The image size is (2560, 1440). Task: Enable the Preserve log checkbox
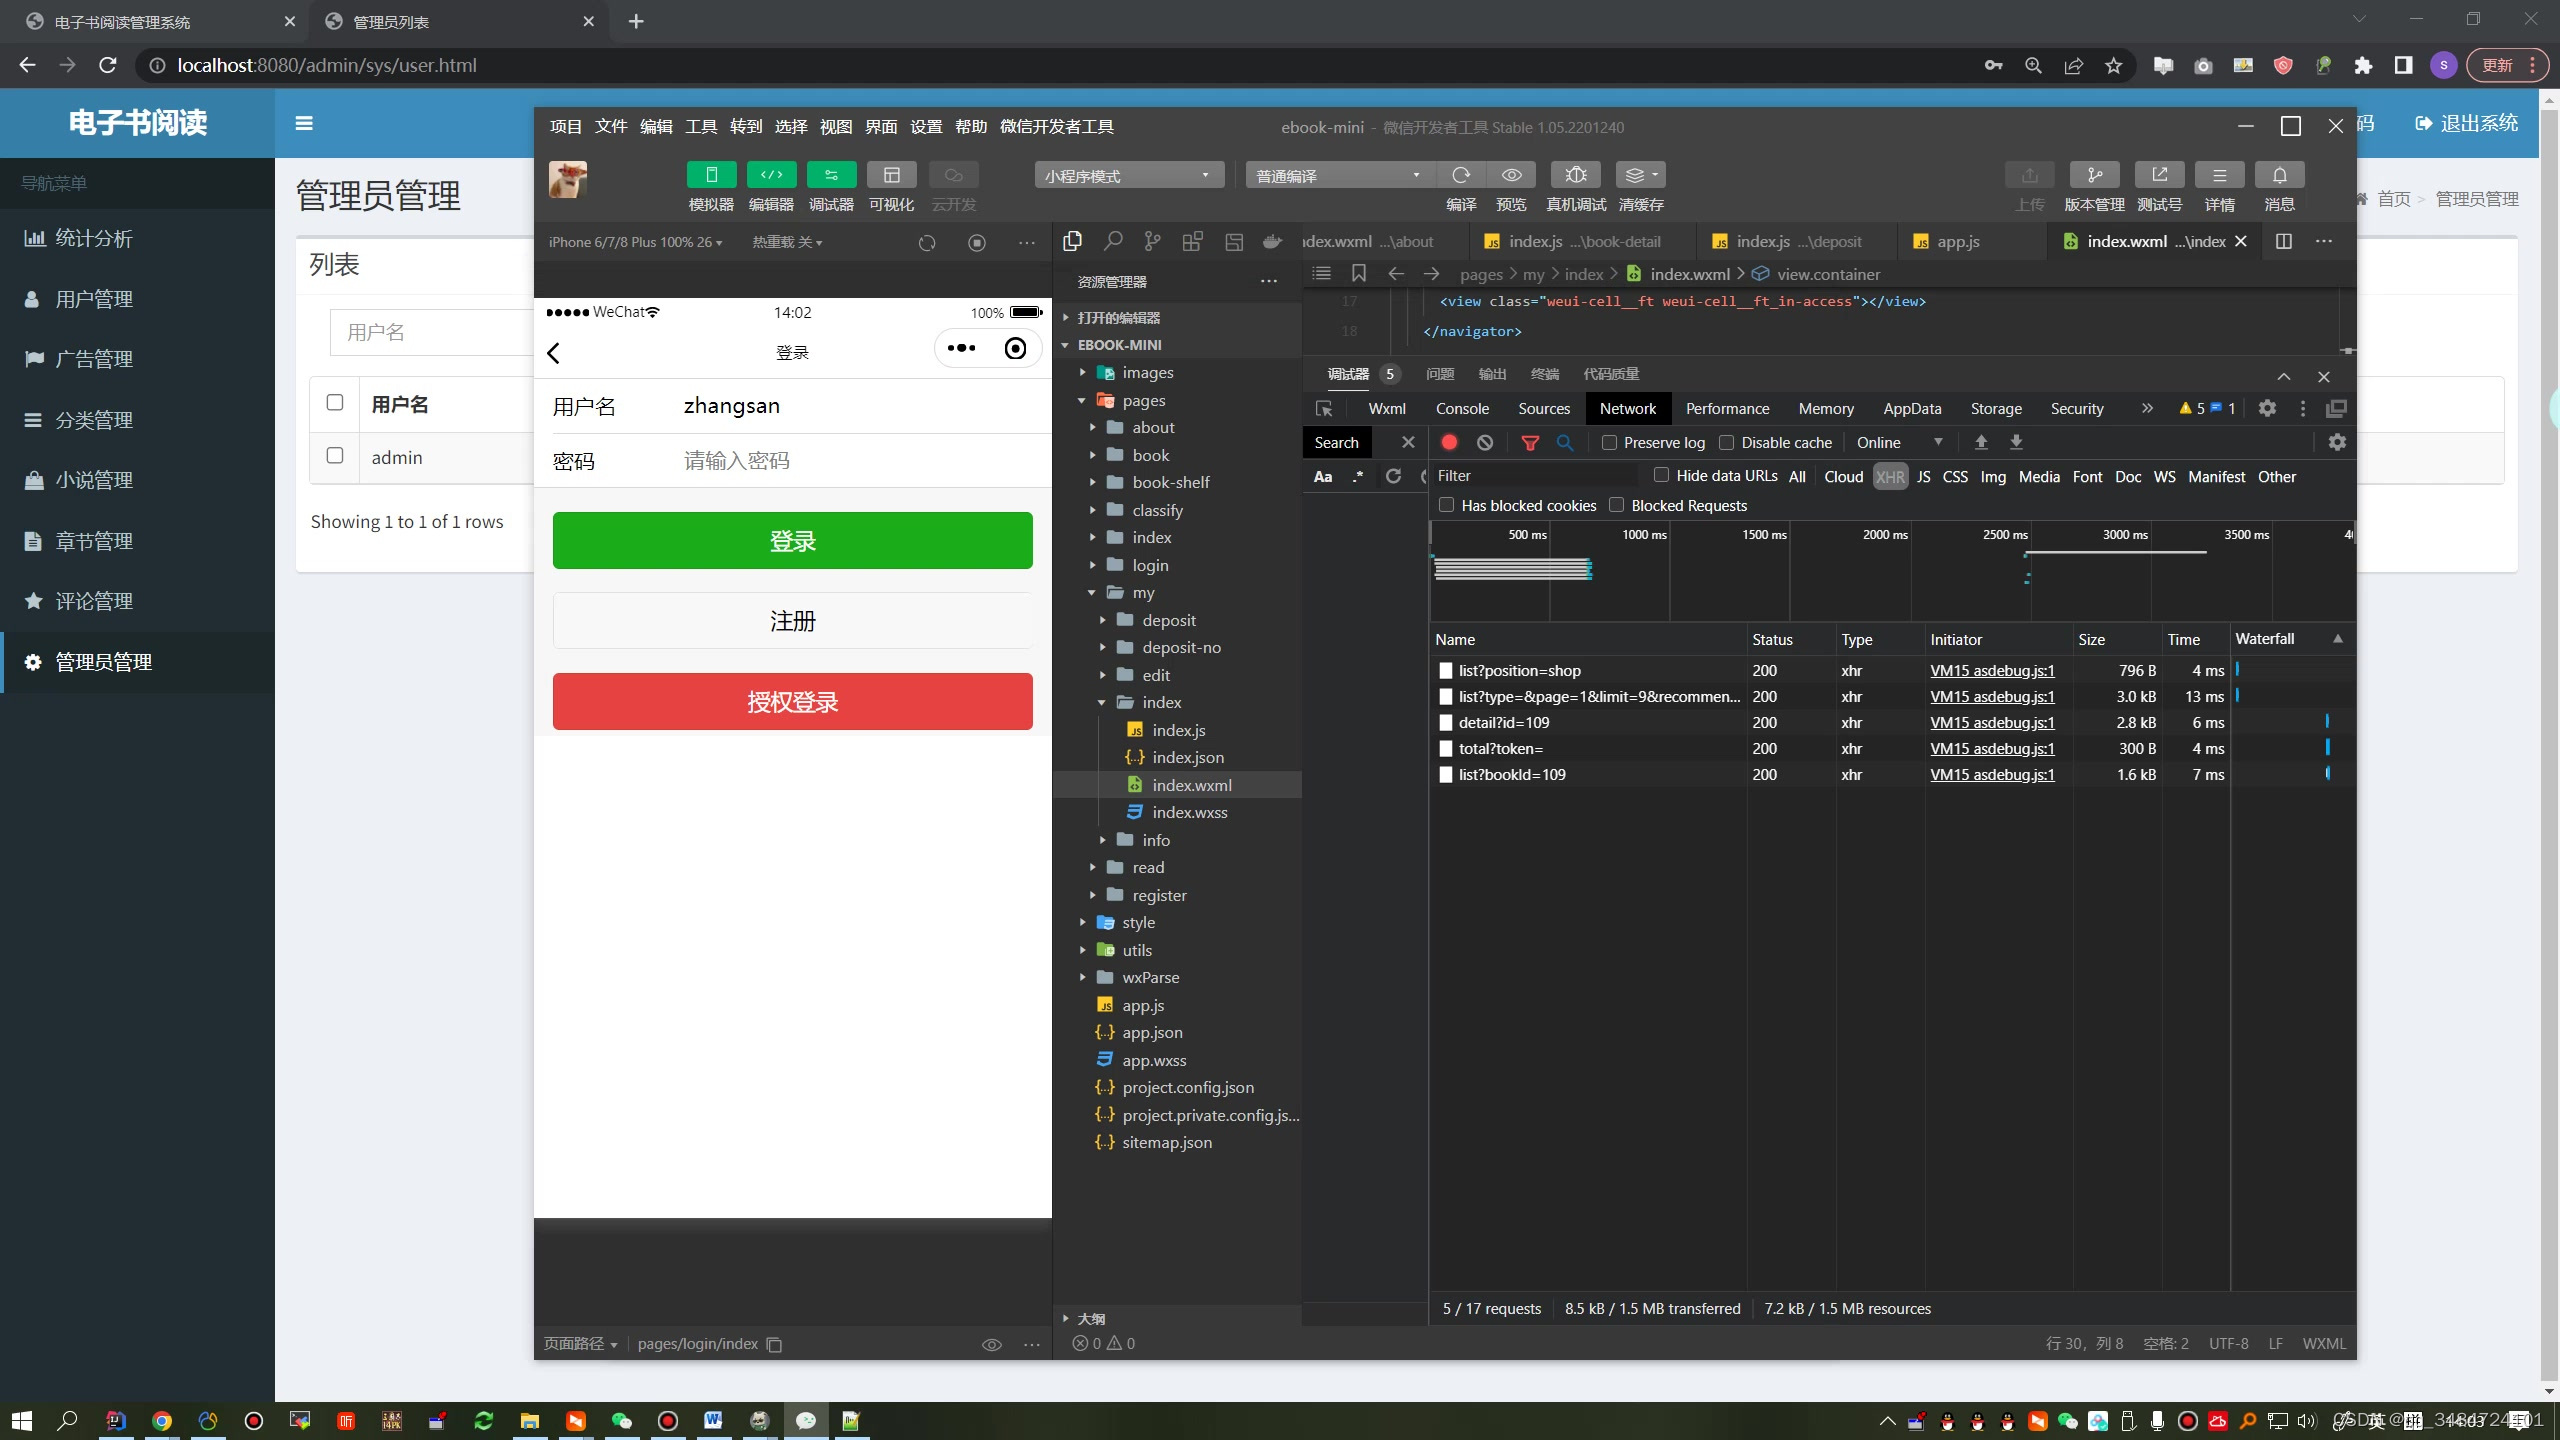click(x=1609, y=443)
